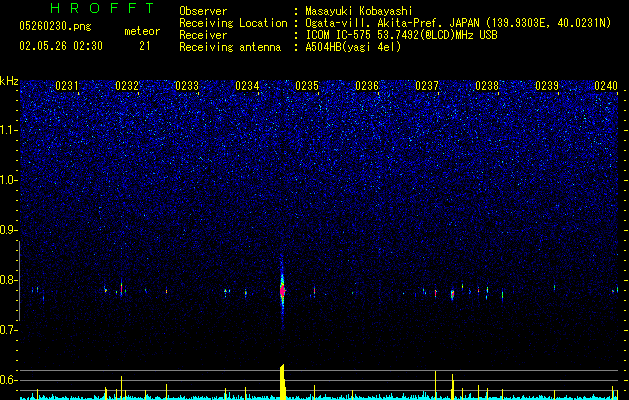This screenshot has height=400, width=629.
Task: Click the 0231 time marker
Action: point(67,86)
